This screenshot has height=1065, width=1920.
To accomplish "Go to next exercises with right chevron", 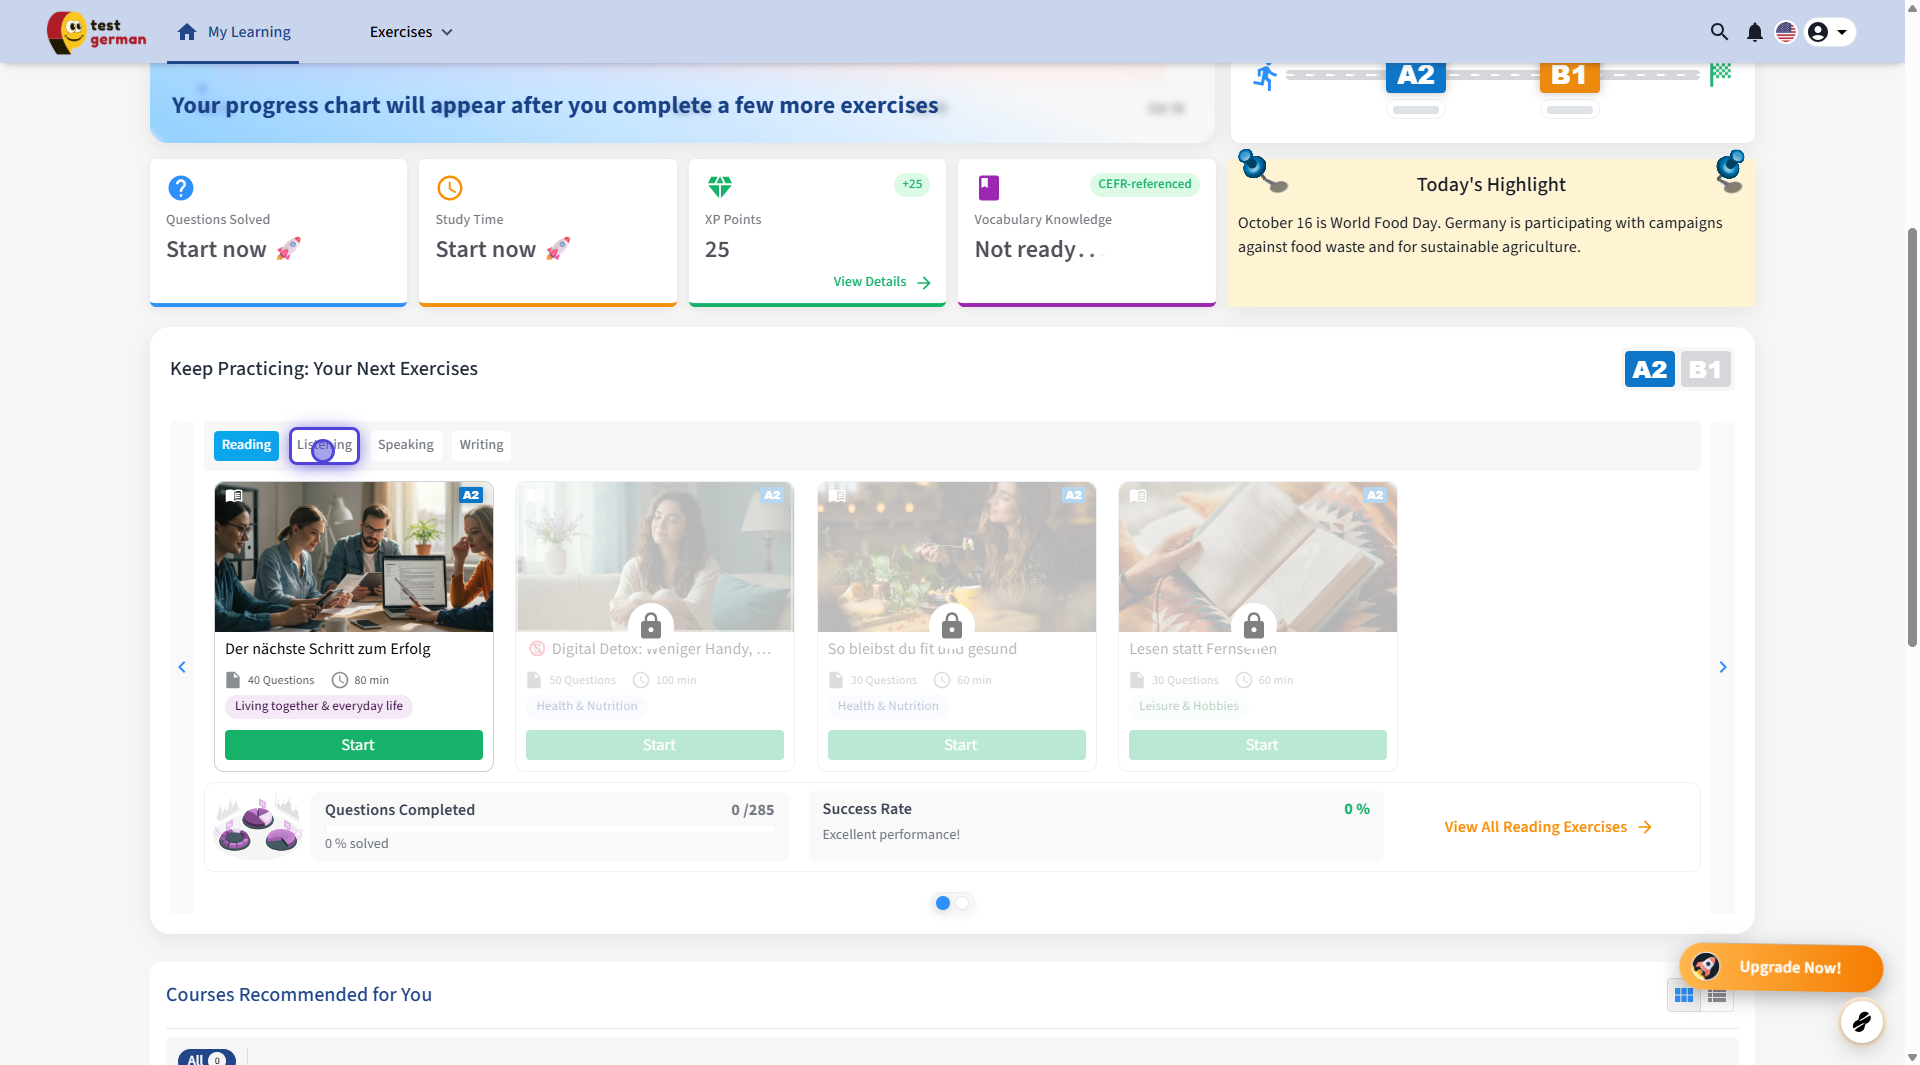I will tap(1722, 667).
